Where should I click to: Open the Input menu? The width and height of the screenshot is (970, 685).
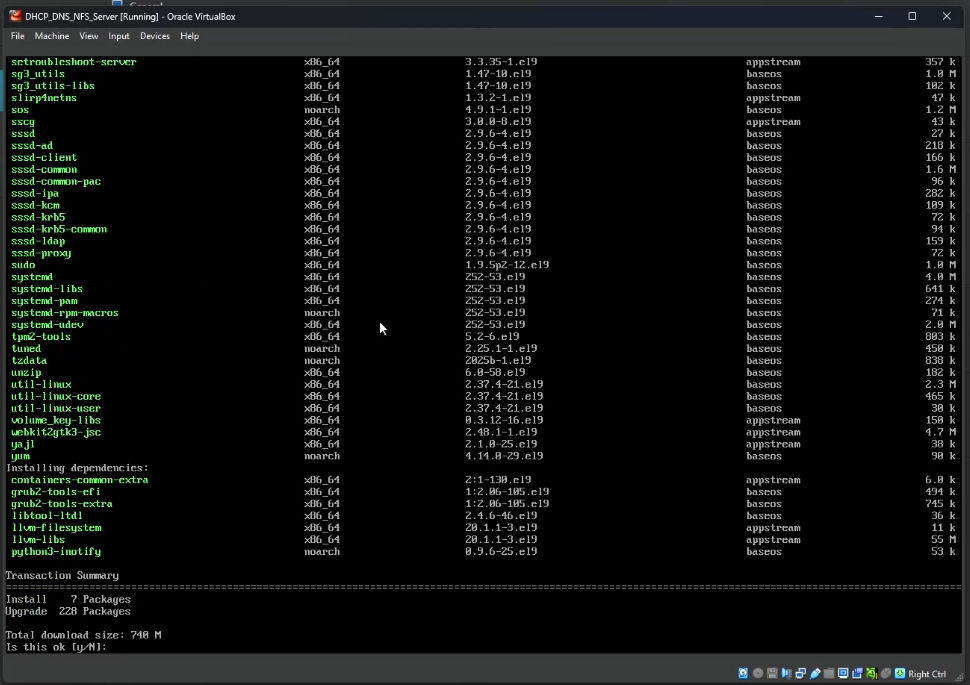[119, 36]
